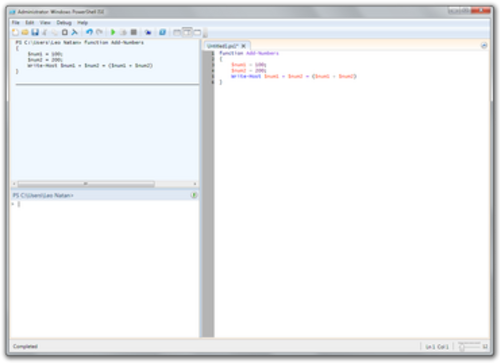Viewport: 500px width, 363px height.
Task: Select the Untitled1.ps1 script tab
Action: [x=223, y=46]
